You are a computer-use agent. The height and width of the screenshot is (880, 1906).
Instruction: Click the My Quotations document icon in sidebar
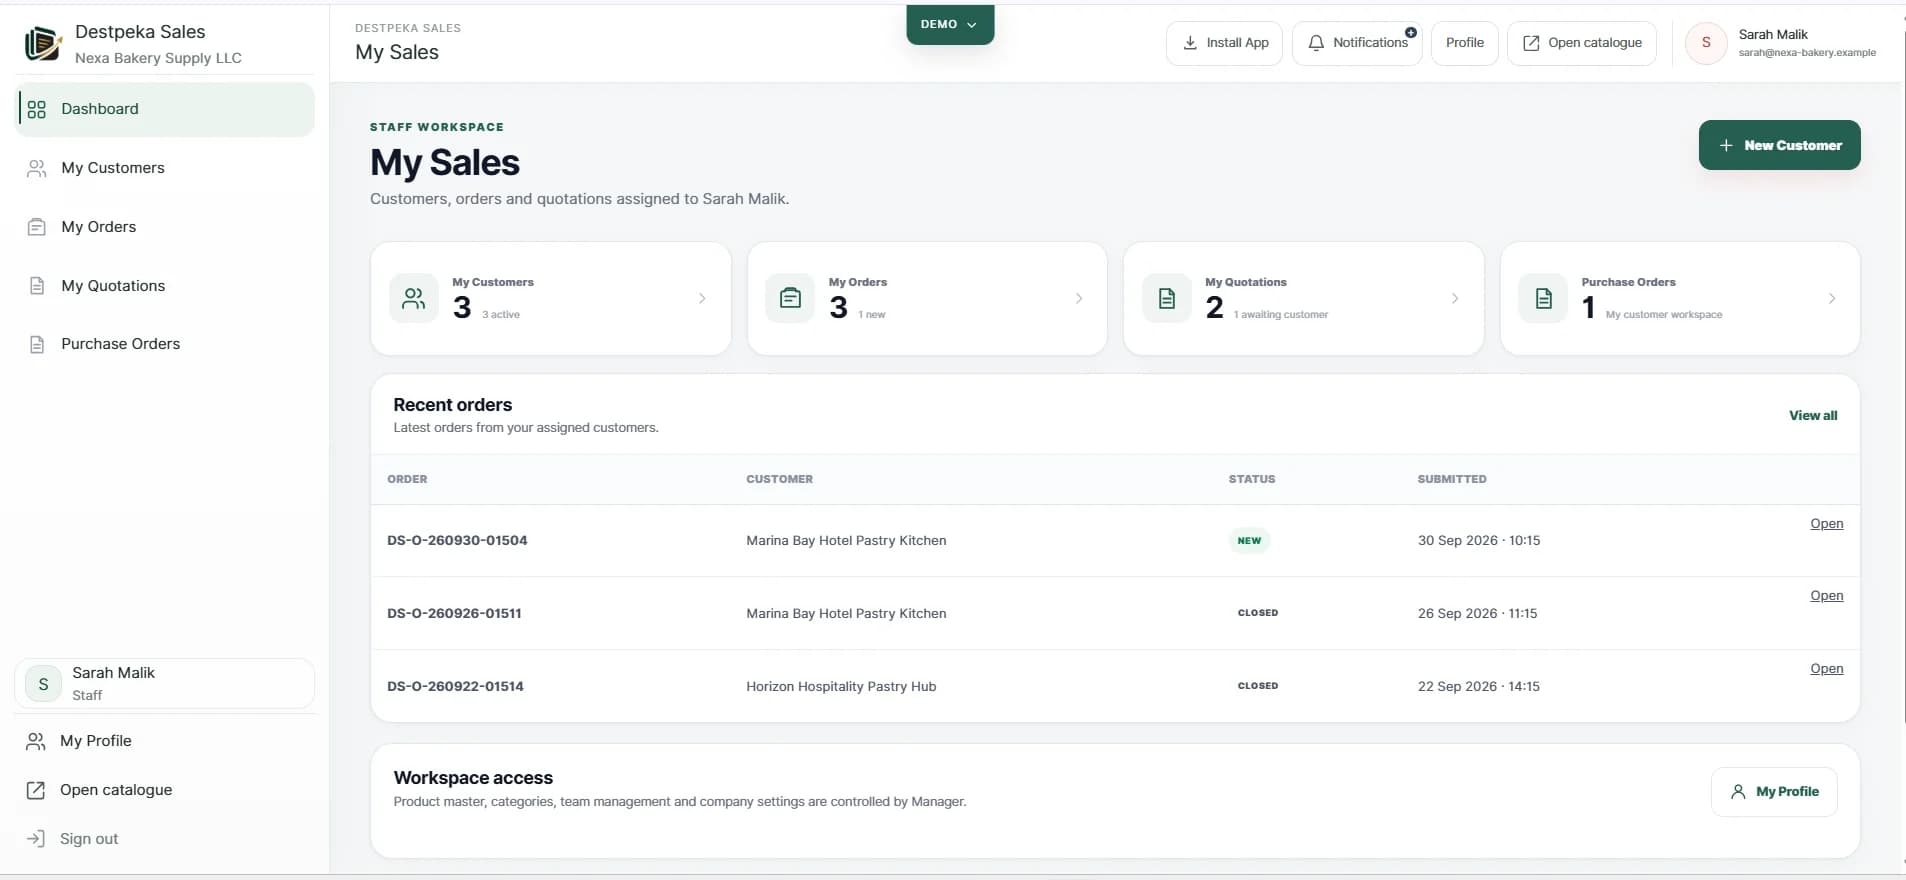pos(37,286)
